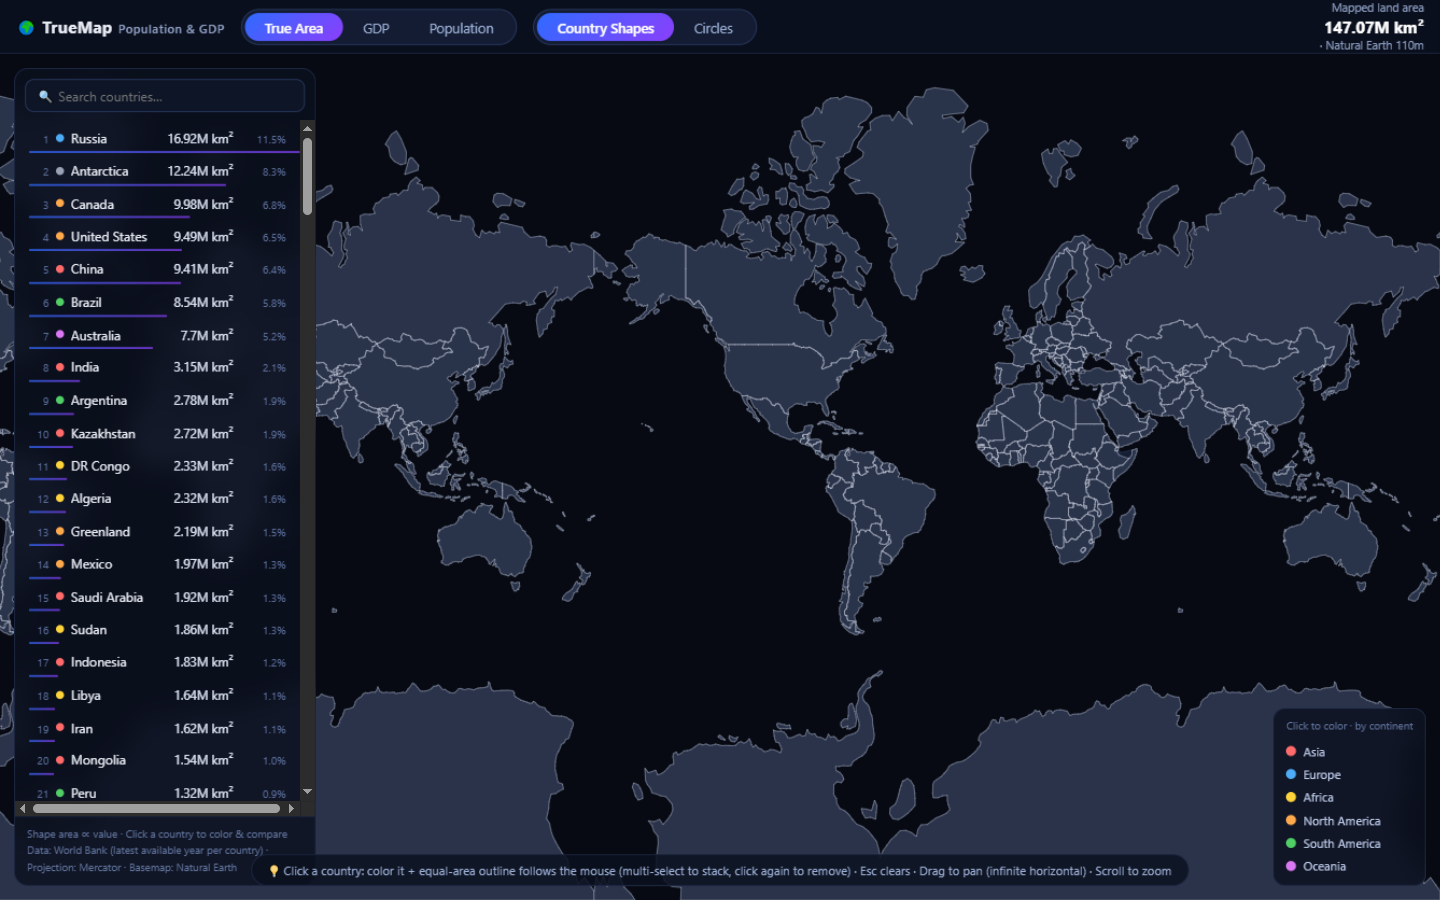Viewport: 1440px width, 900px height.
Task: Select Argentina row in list
Action: pyautogui.click(x=164, y=400)
